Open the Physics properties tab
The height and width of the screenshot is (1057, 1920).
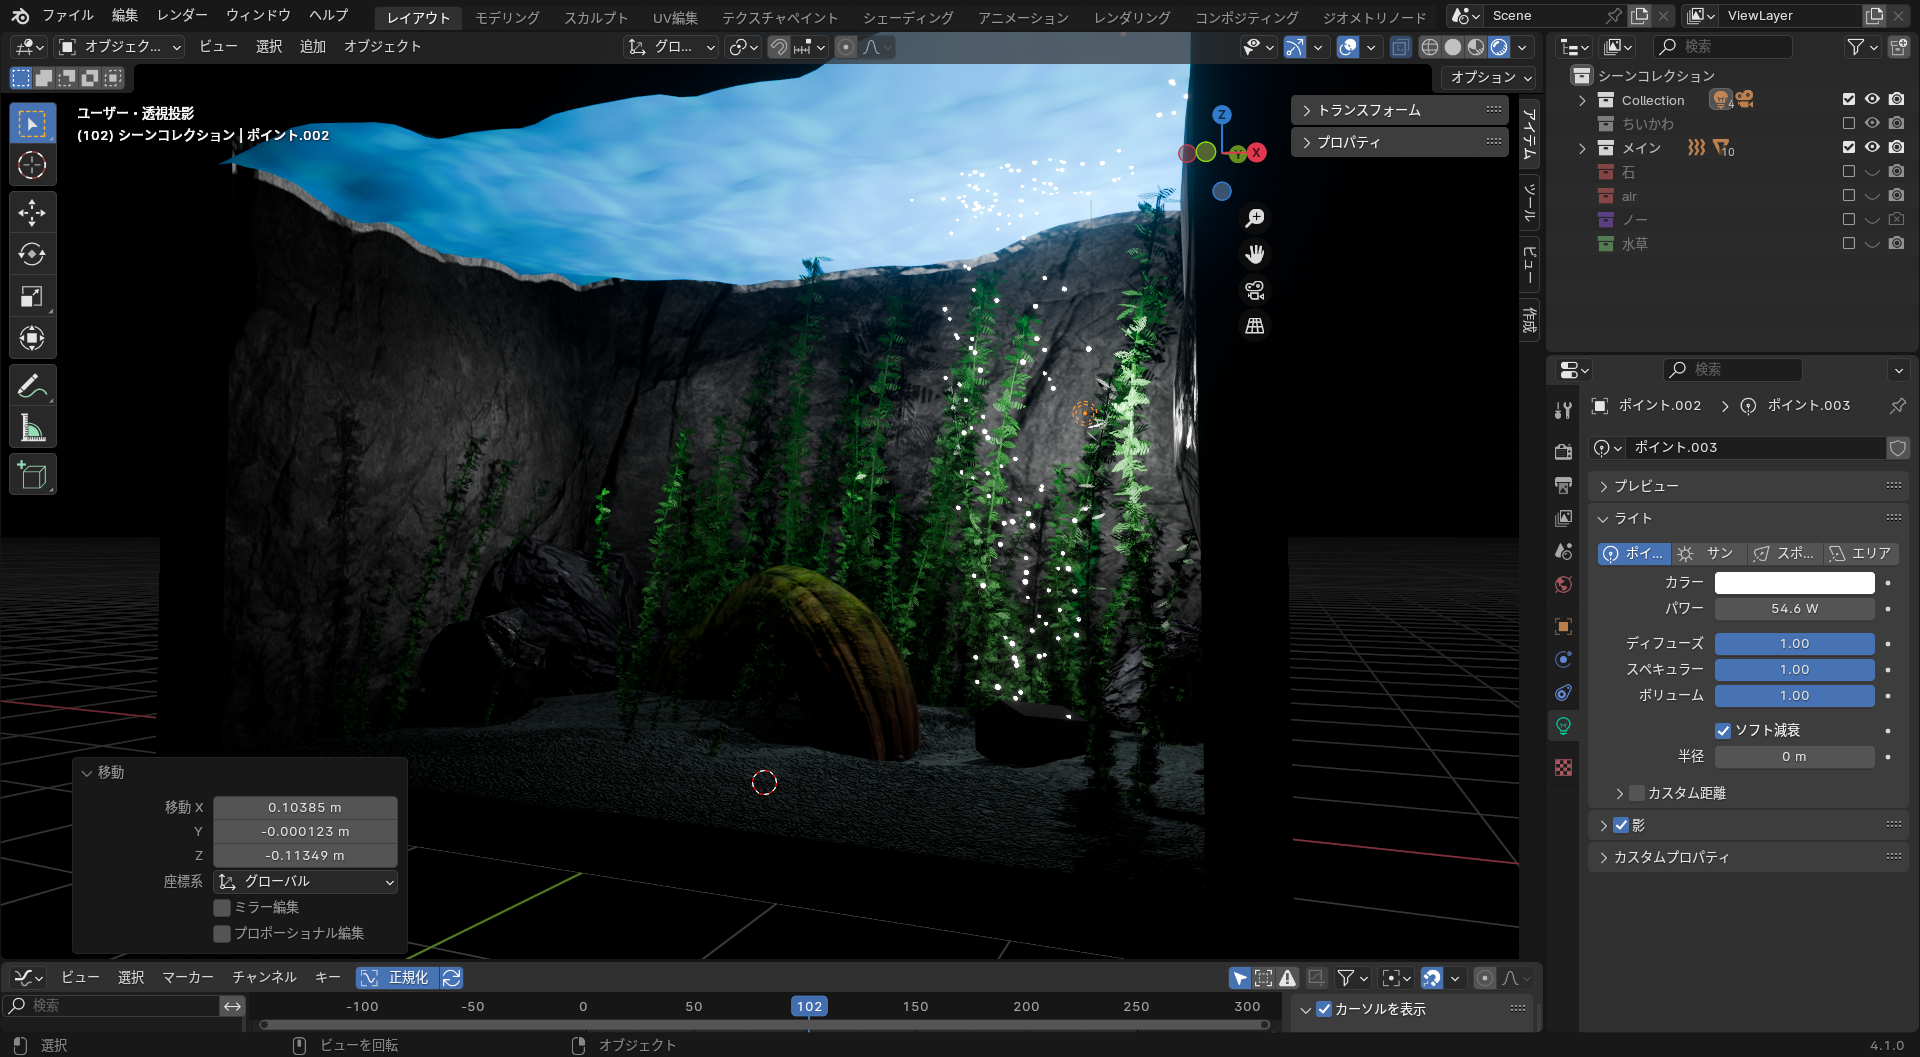point(1564,659)
